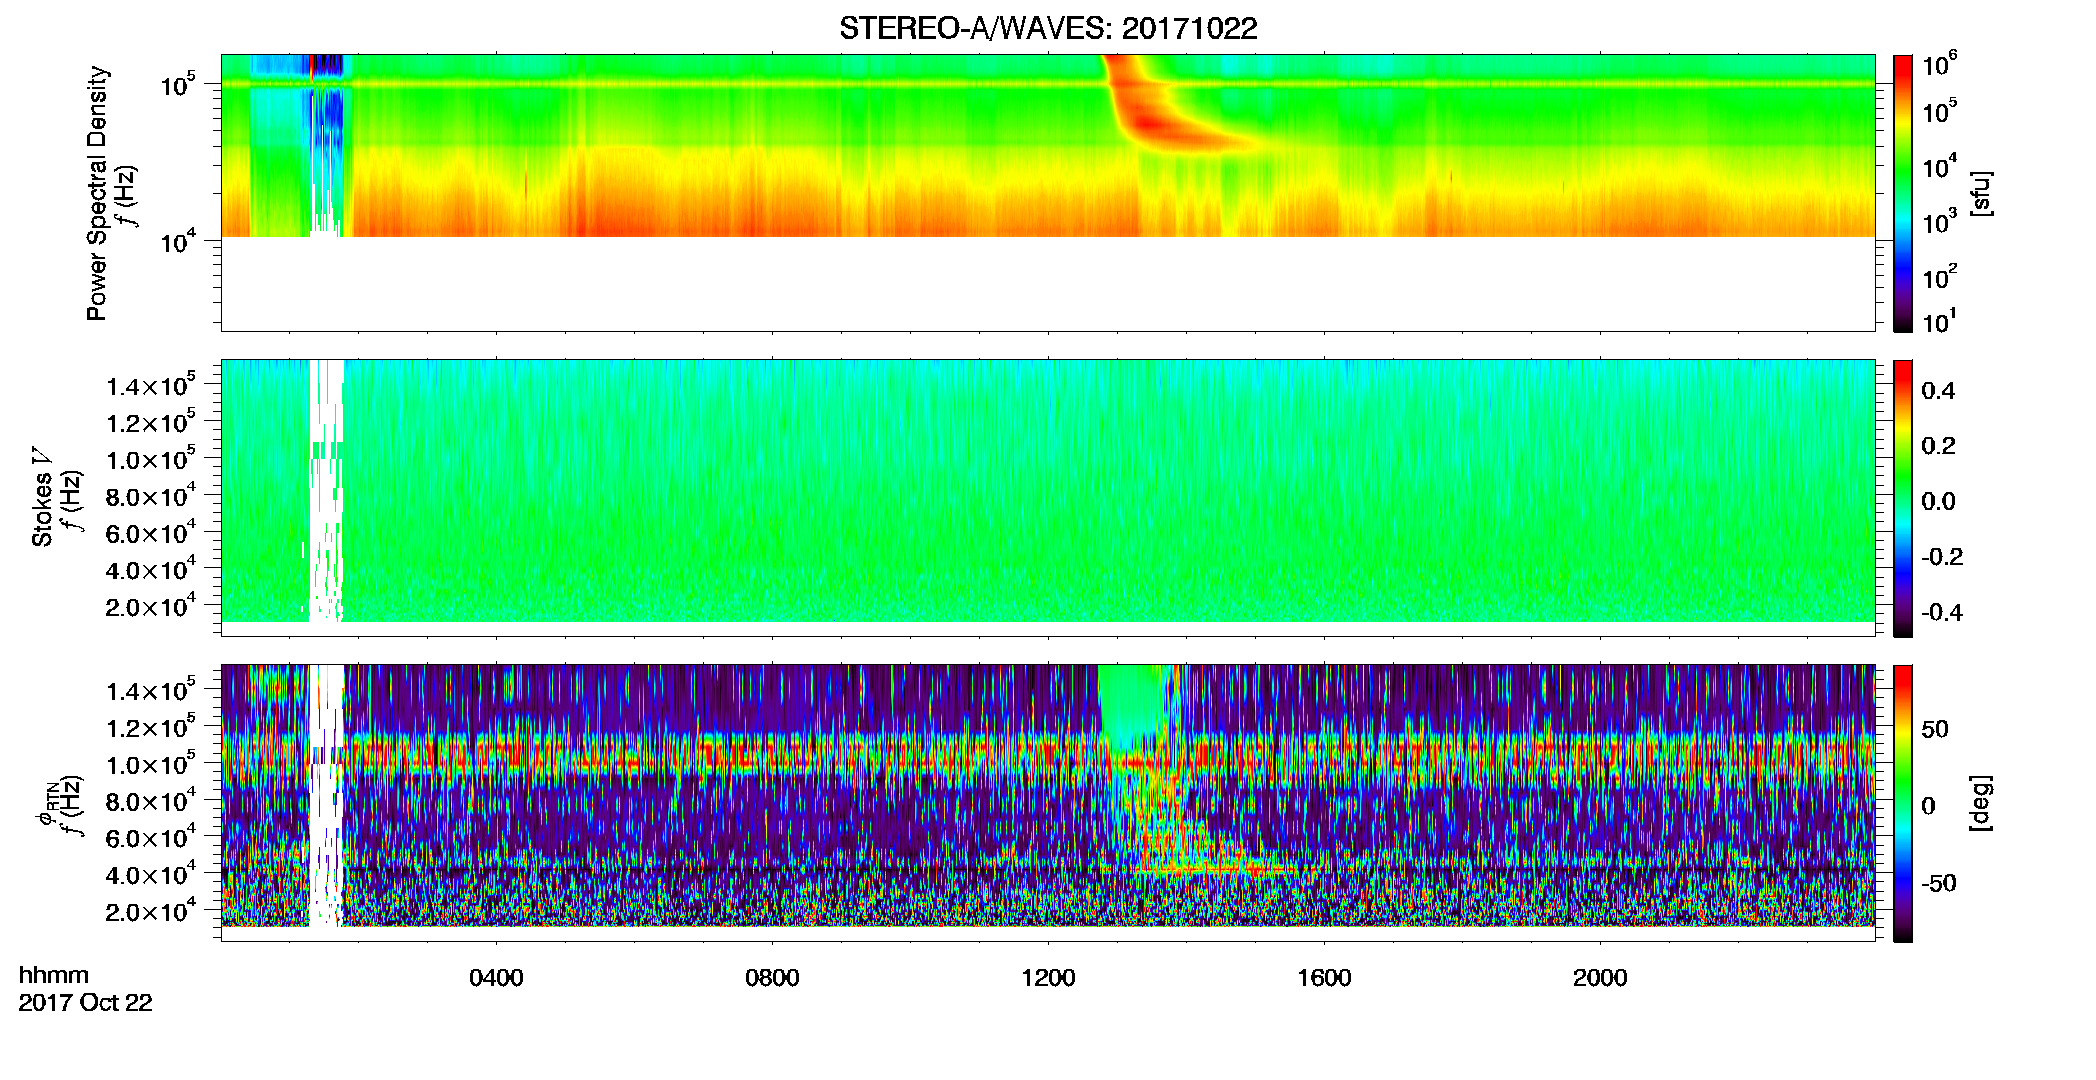Select the 1600 time axis label
This screenshot has height=1080, width=2096.
(x=1324, y=978)
